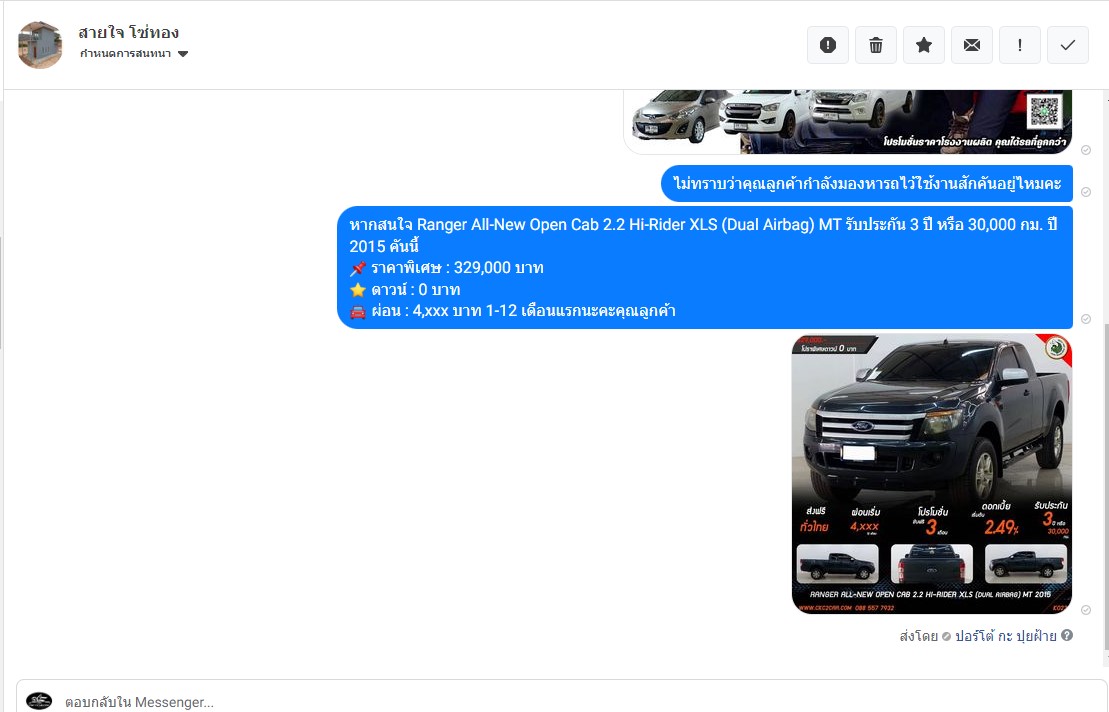Screen dimensions: 1109x712
Task: Star this conversation as follow up
Action: click(924, 45)
